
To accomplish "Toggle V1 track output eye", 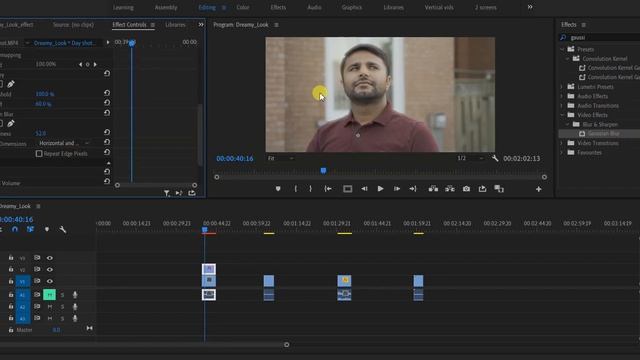I will (50, 281).
